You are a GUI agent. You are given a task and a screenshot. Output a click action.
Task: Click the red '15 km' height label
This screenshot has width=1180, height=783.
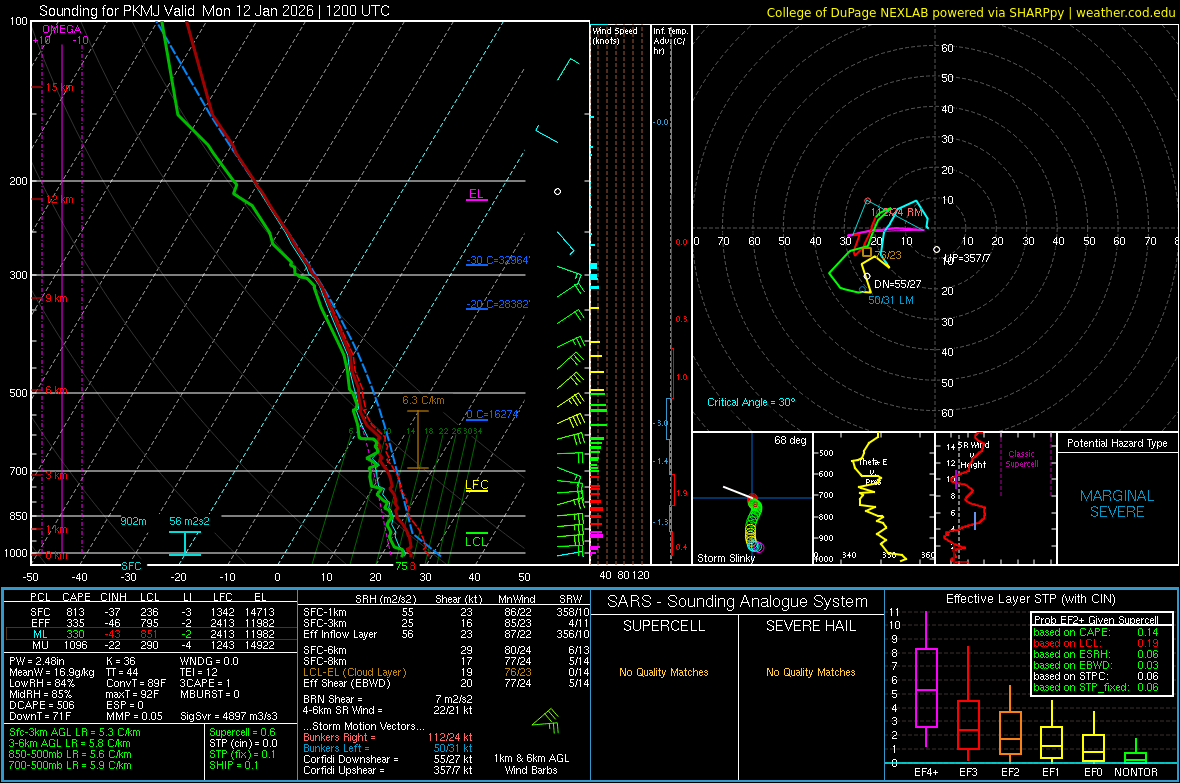[59, 87]
